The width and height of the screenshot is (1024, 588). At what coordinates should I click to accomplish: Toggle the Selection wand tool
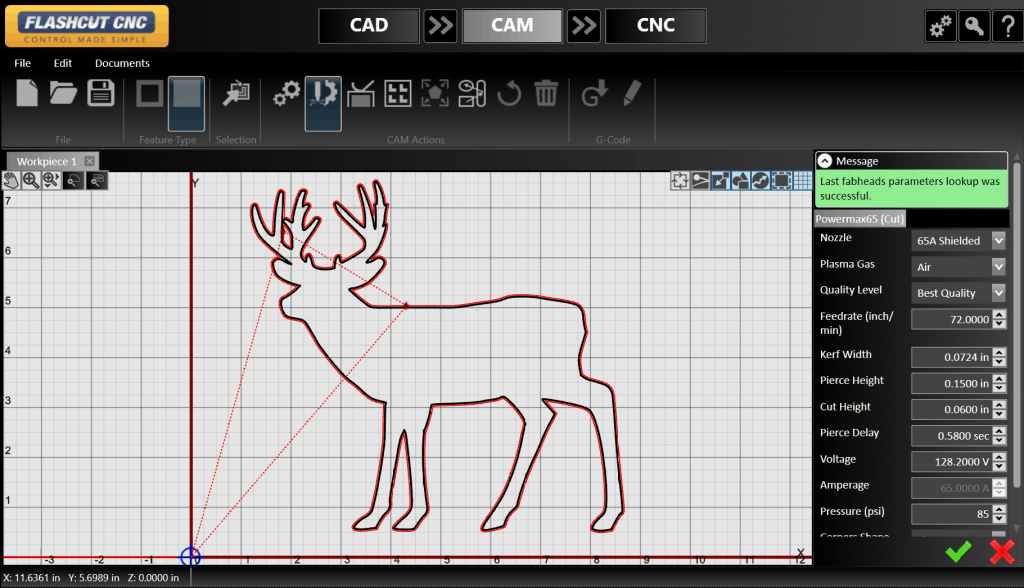point(235,92)
